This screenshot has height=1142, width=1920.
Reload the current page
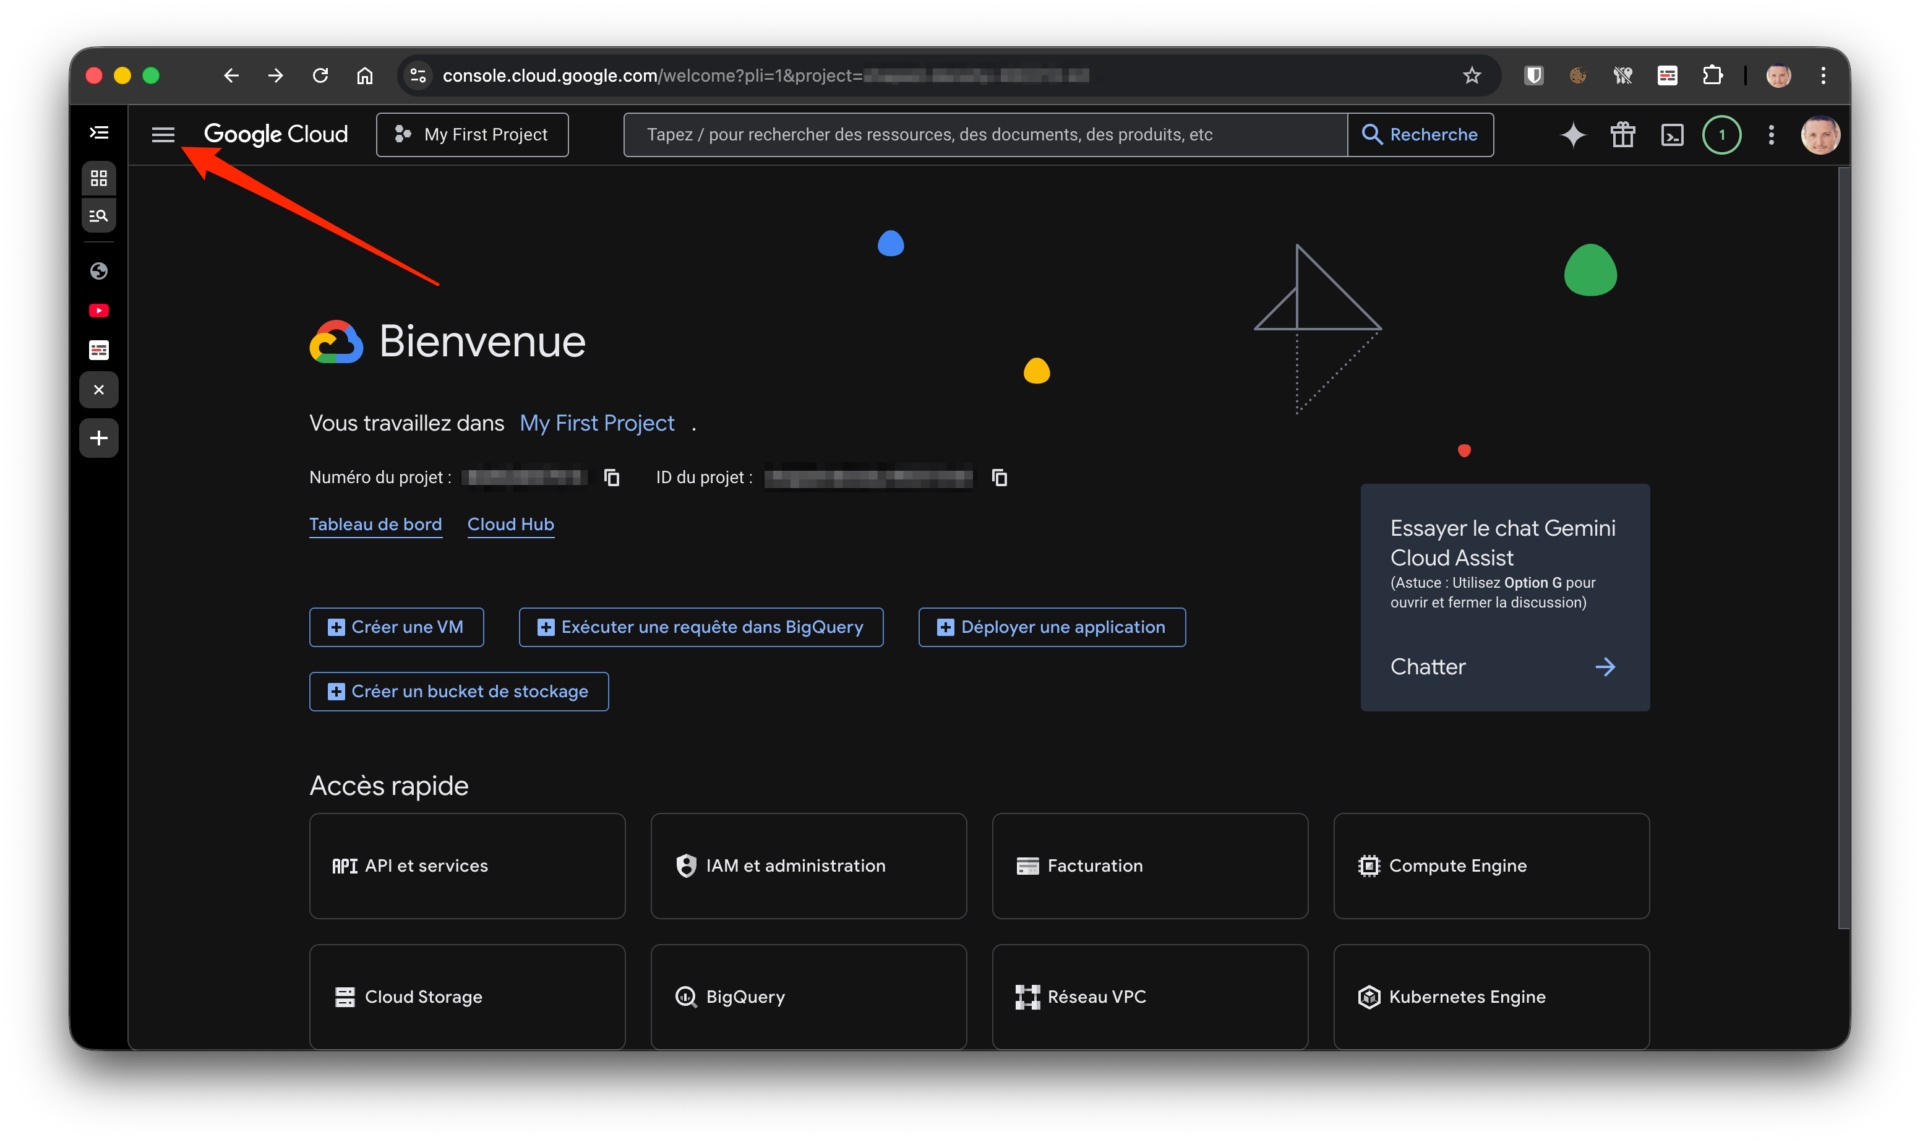click(x=320, y=75)
